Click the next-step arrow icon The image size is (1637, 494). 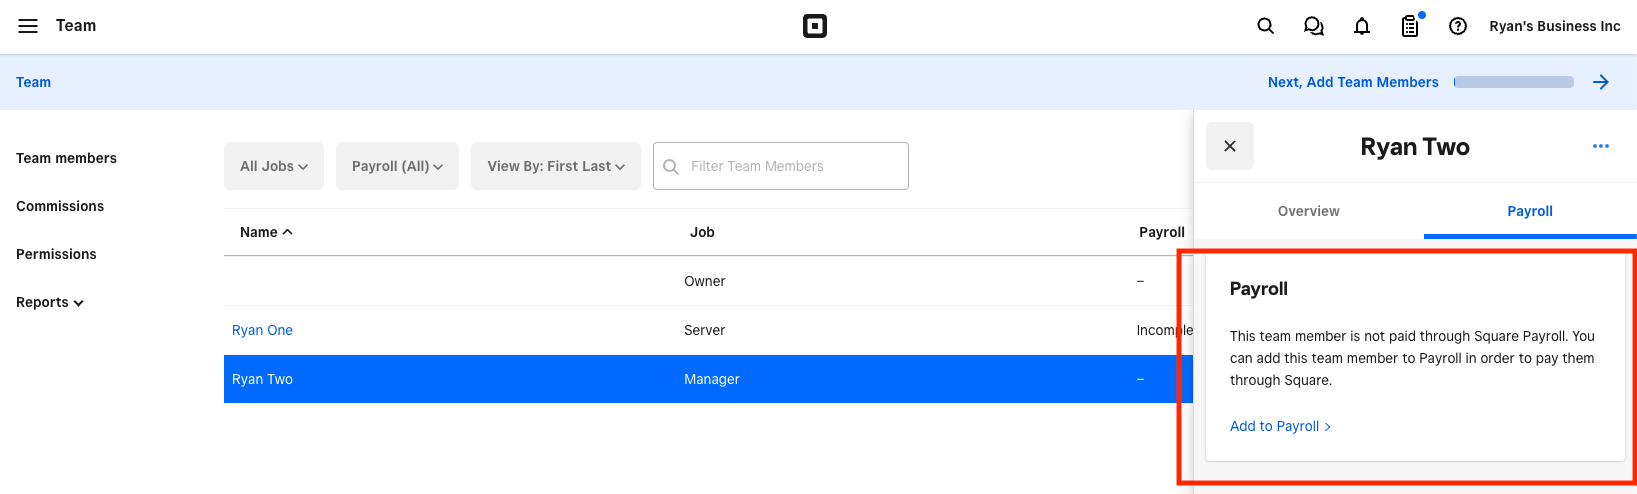click(1600, 82)
